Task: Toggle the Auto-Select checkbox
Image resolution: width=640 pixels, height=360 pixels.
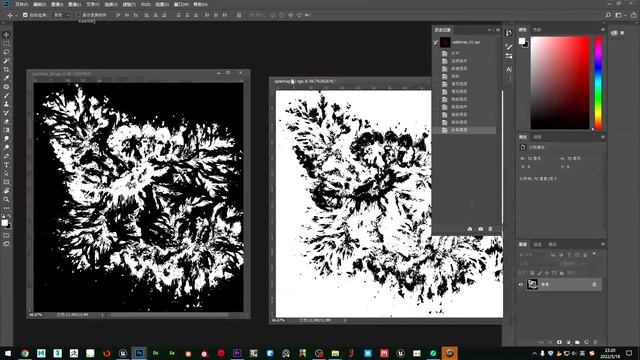Action: click(25, 15)
